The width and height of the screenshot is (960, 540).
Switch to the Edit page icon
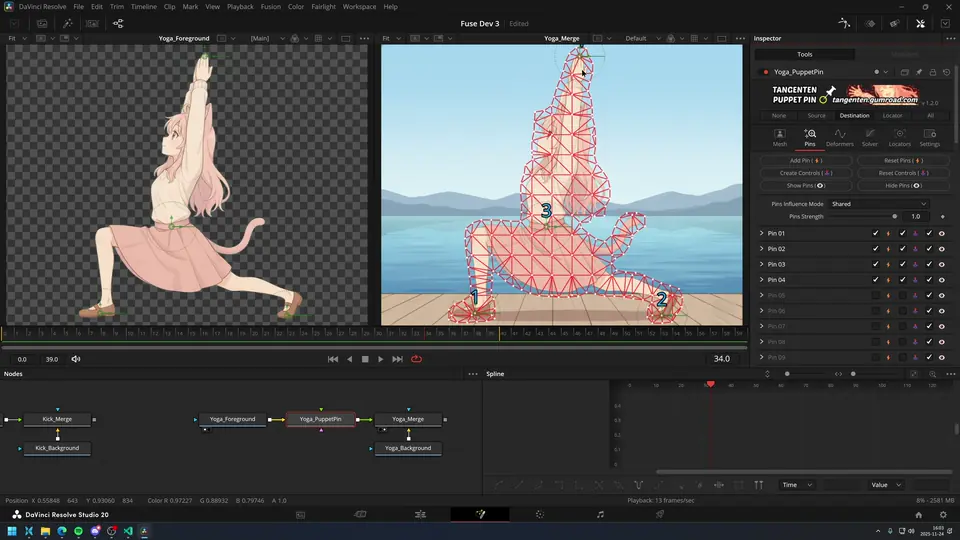pyautogui.click(x=420, y=515)
